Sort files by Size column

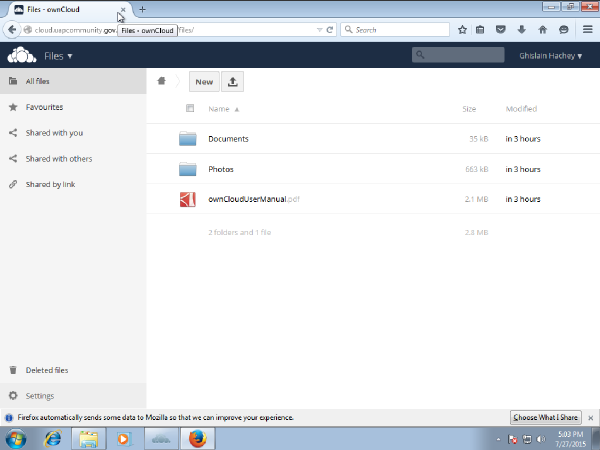469,109
